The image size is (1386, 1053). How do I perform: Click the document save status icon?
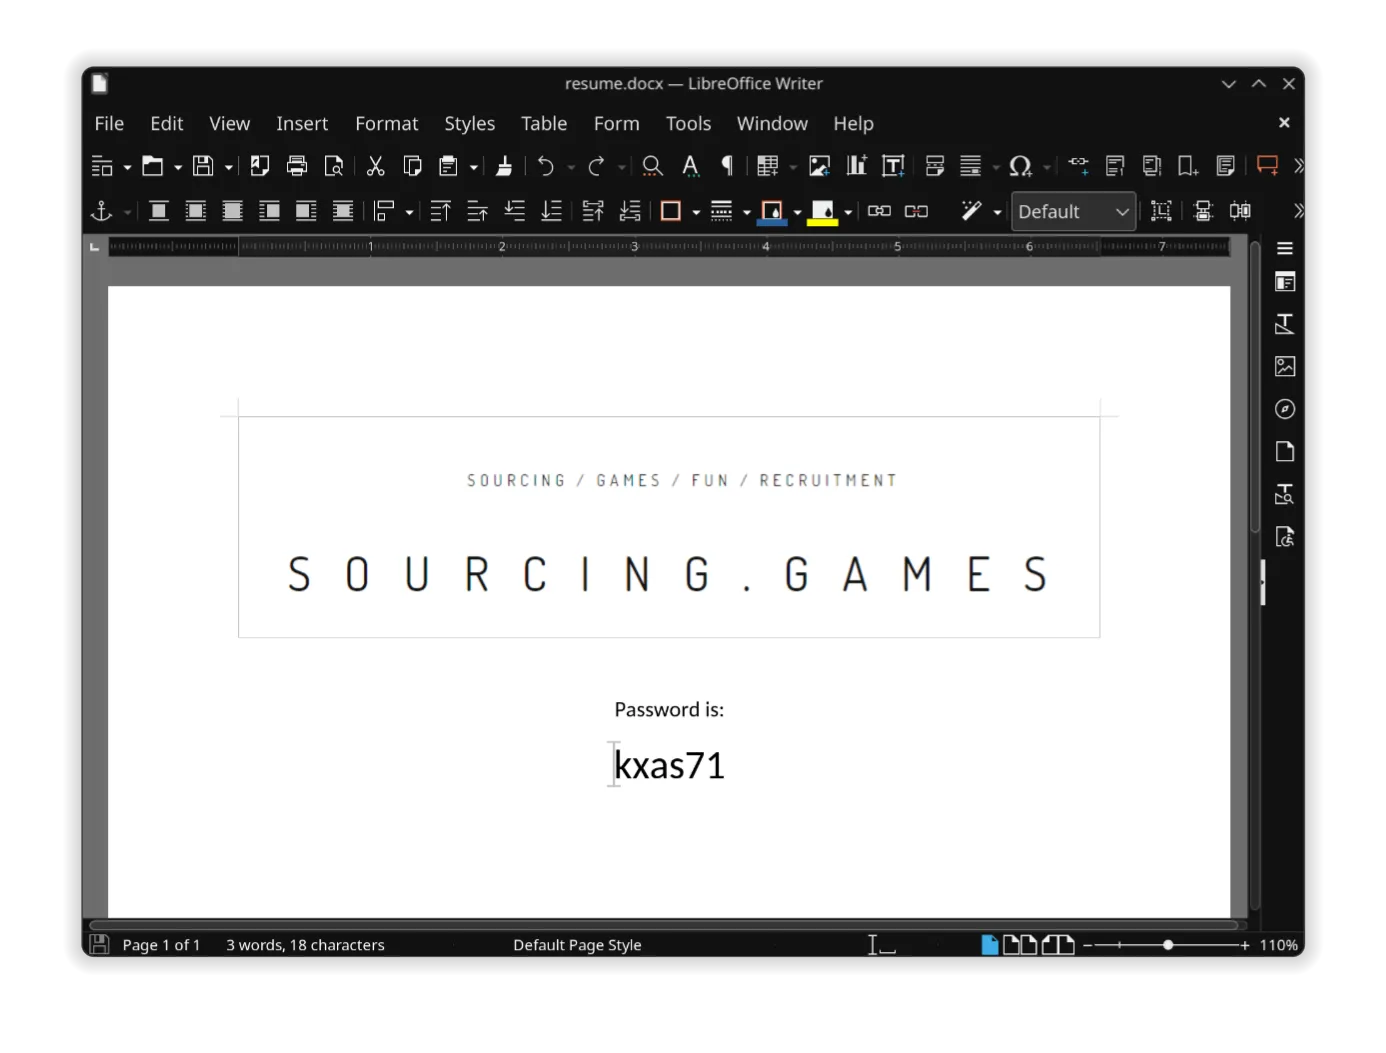coord(99,944)
